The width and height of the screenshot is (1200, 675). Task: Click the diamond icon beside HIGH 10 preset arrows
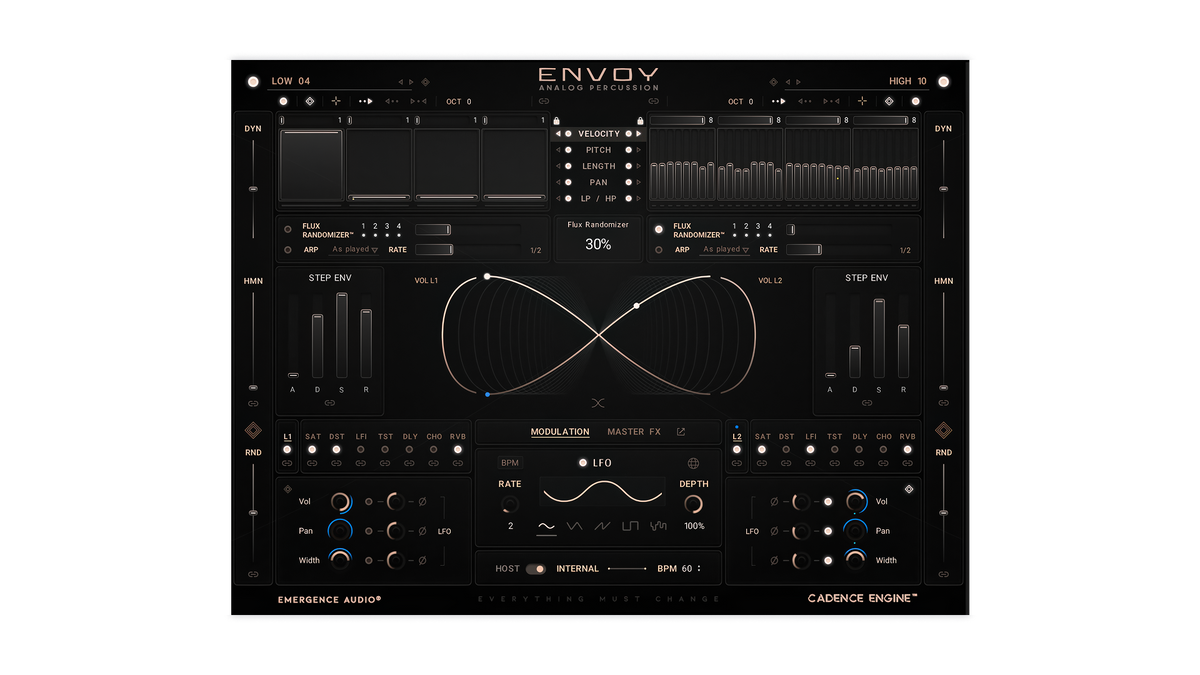(x=774, y=82)
